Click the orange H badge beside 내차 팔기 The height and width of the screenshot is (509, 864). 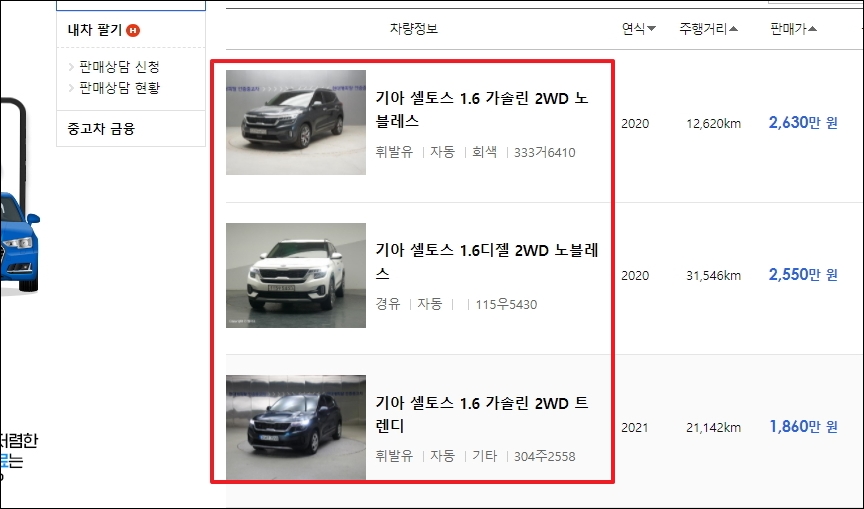tap(133, 30)
